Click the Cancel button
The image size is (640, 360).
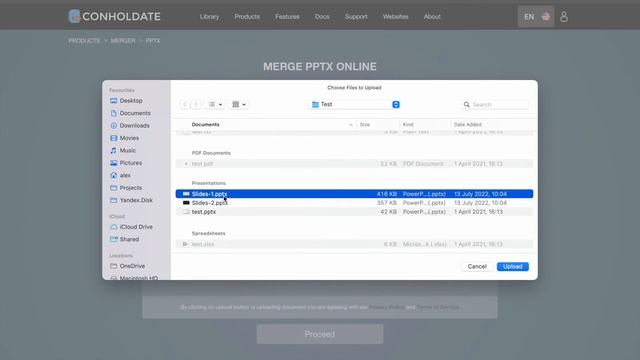point(477,267)
